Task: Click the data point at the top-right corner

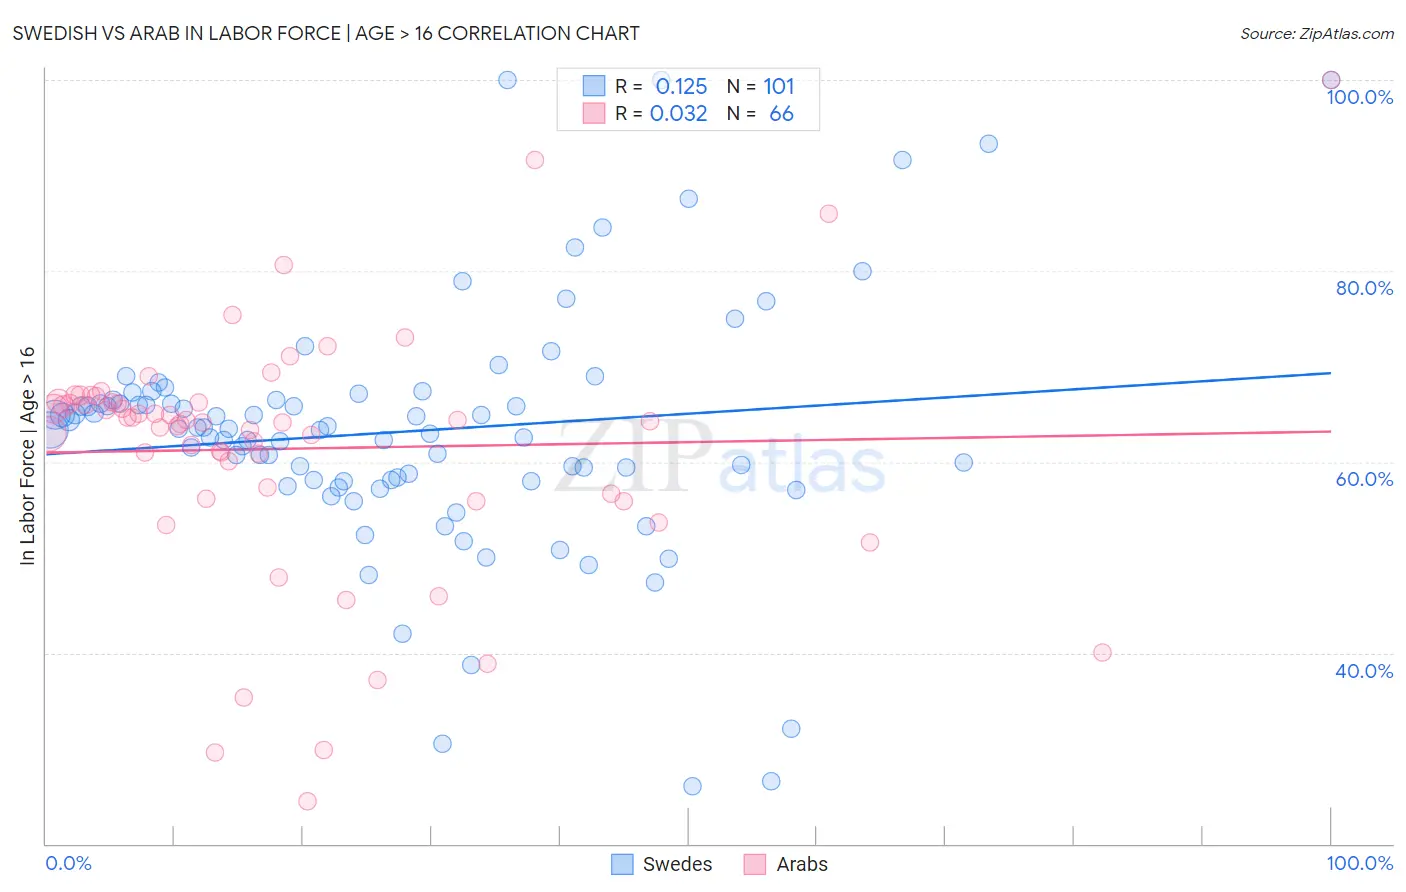Action: pos(1331,80)
